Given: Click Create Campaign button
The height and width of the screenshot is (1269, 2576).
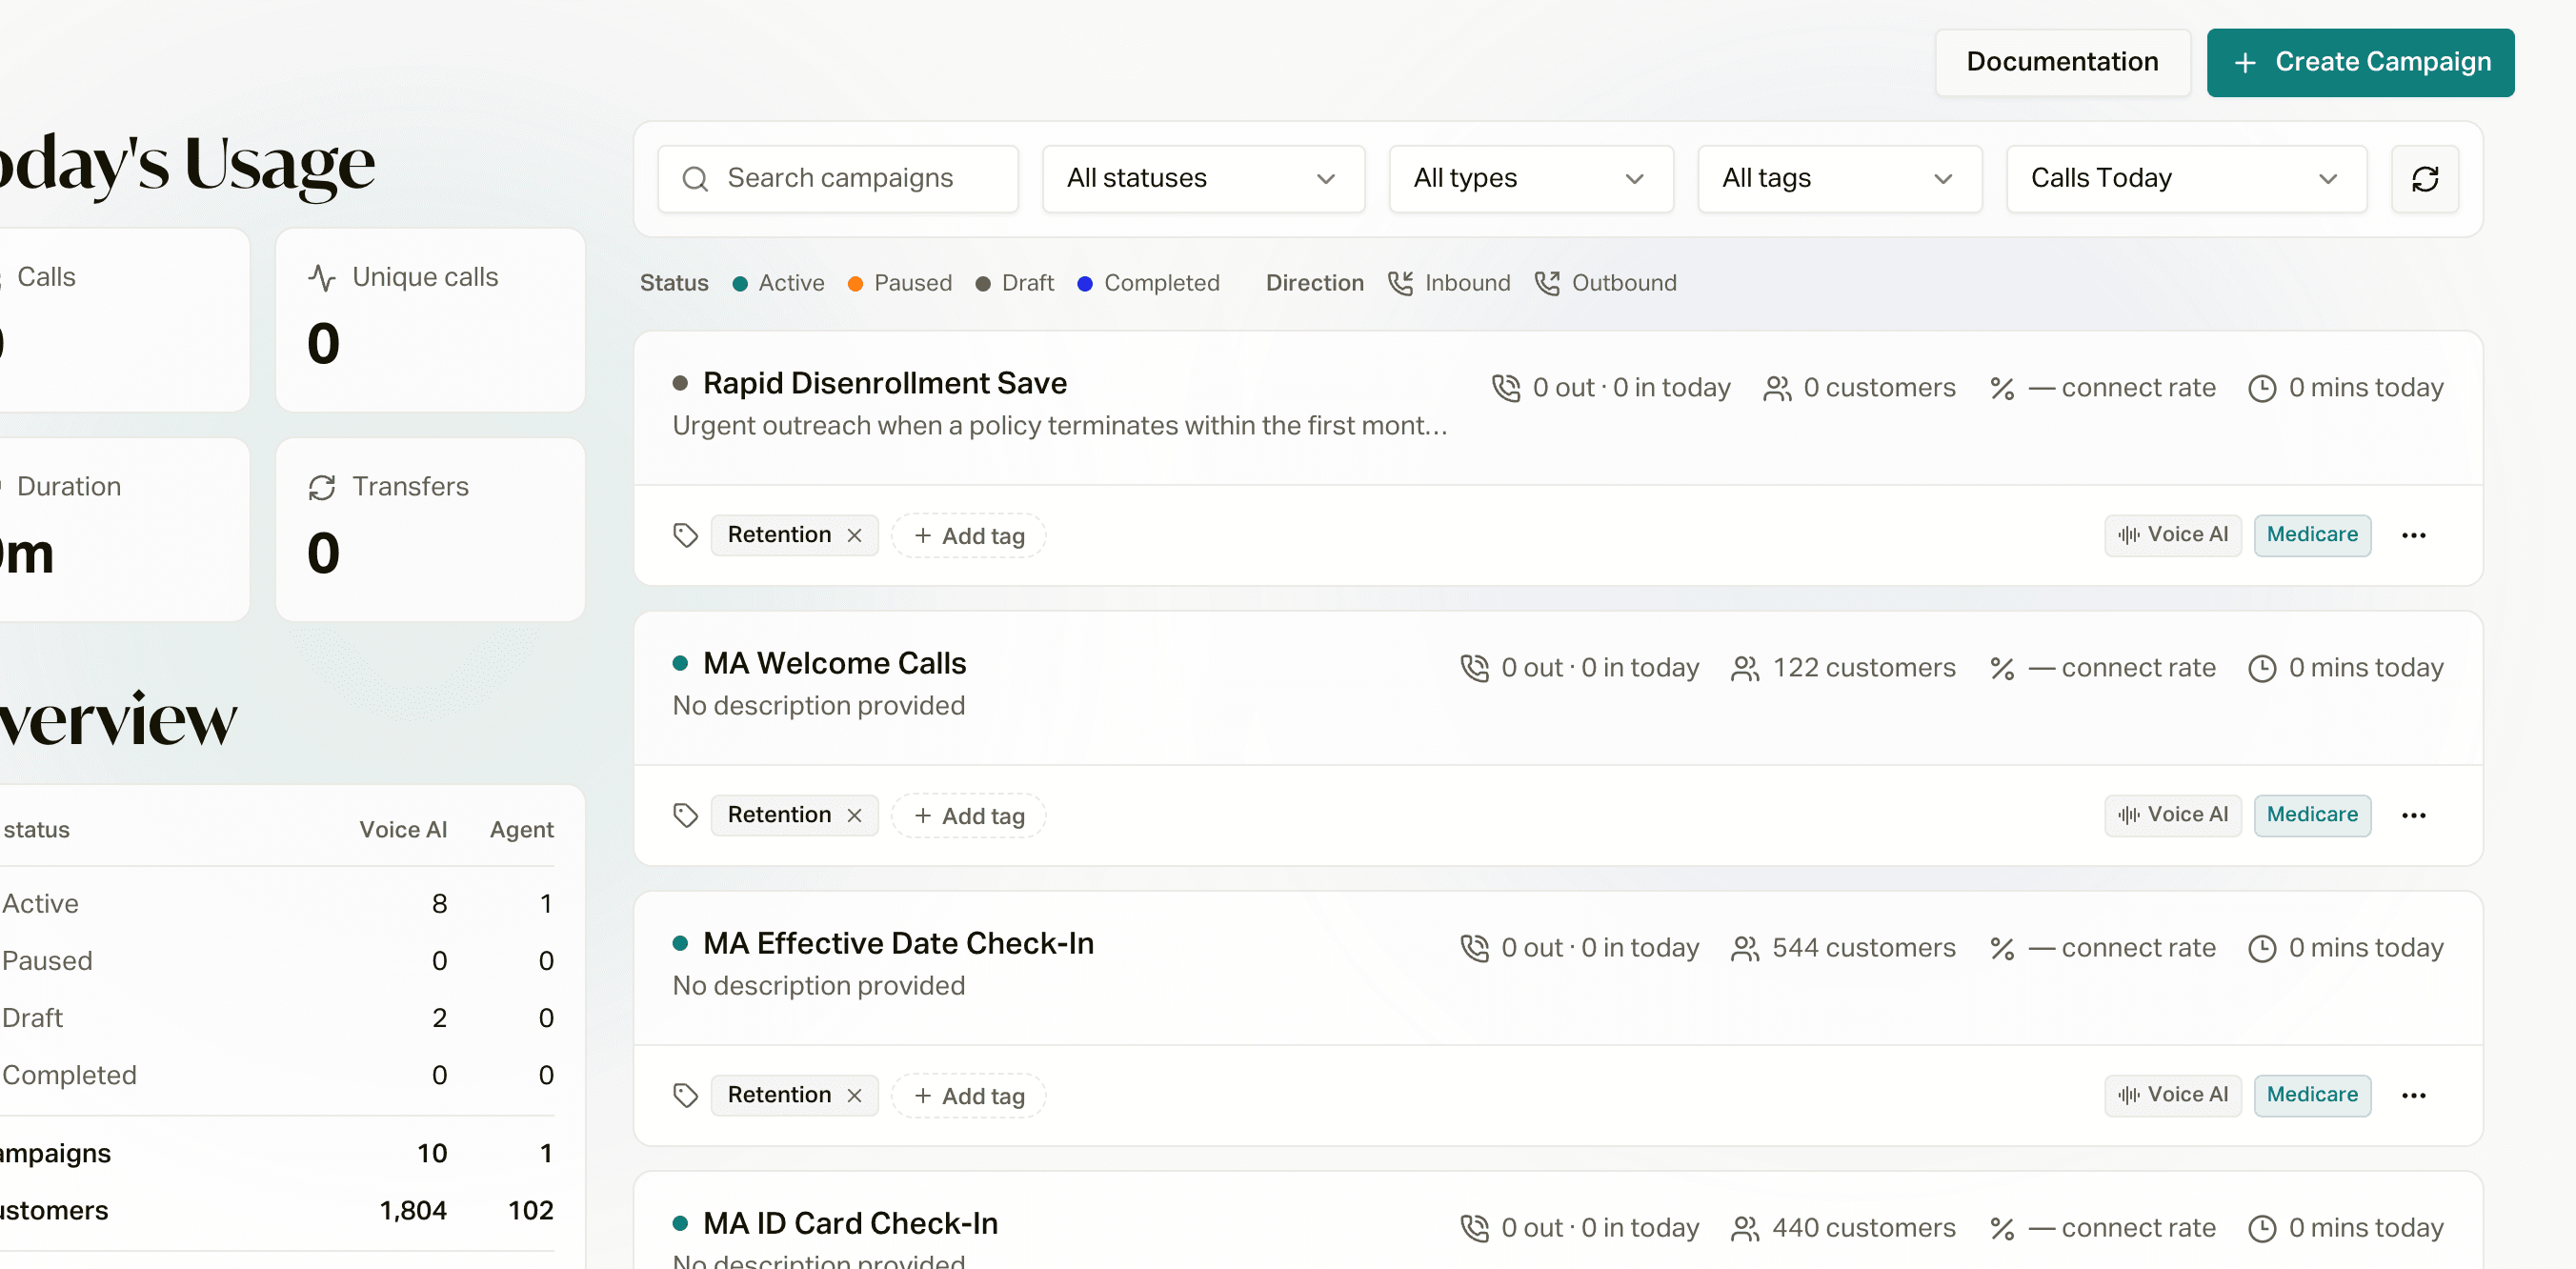Looking at the screenshot, I should click(2360, 62).
